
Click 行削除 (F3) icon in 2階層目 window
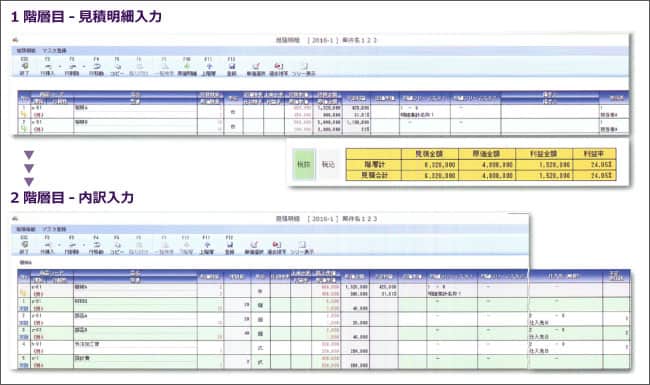click(x=72, y=245)
